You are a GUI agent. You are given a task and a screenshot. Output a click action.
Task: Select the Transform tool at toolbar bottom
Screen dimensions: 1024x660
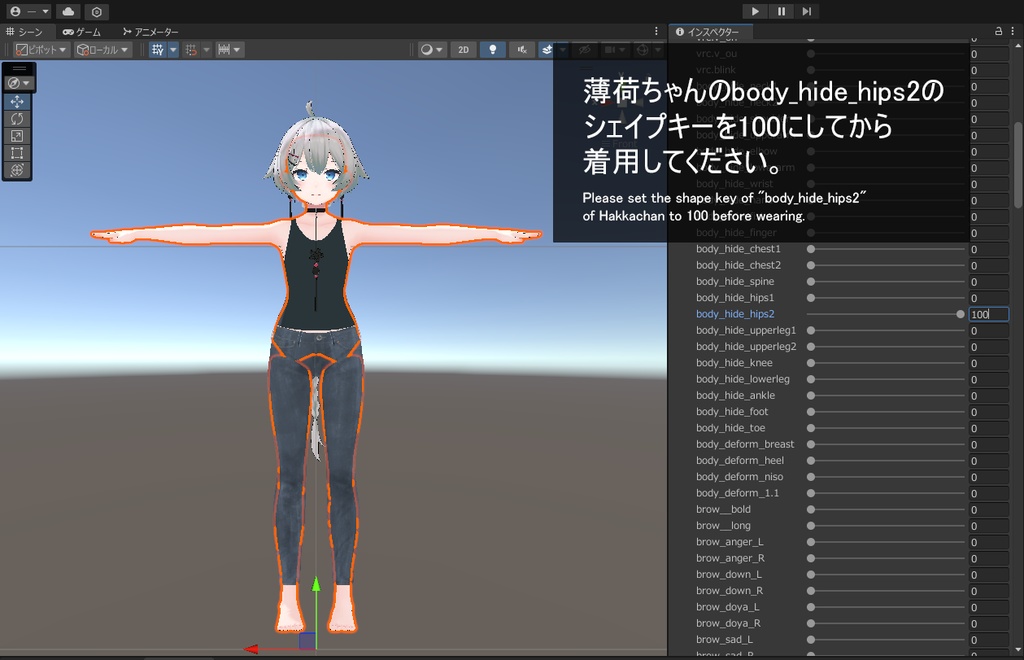coord(17,170)
